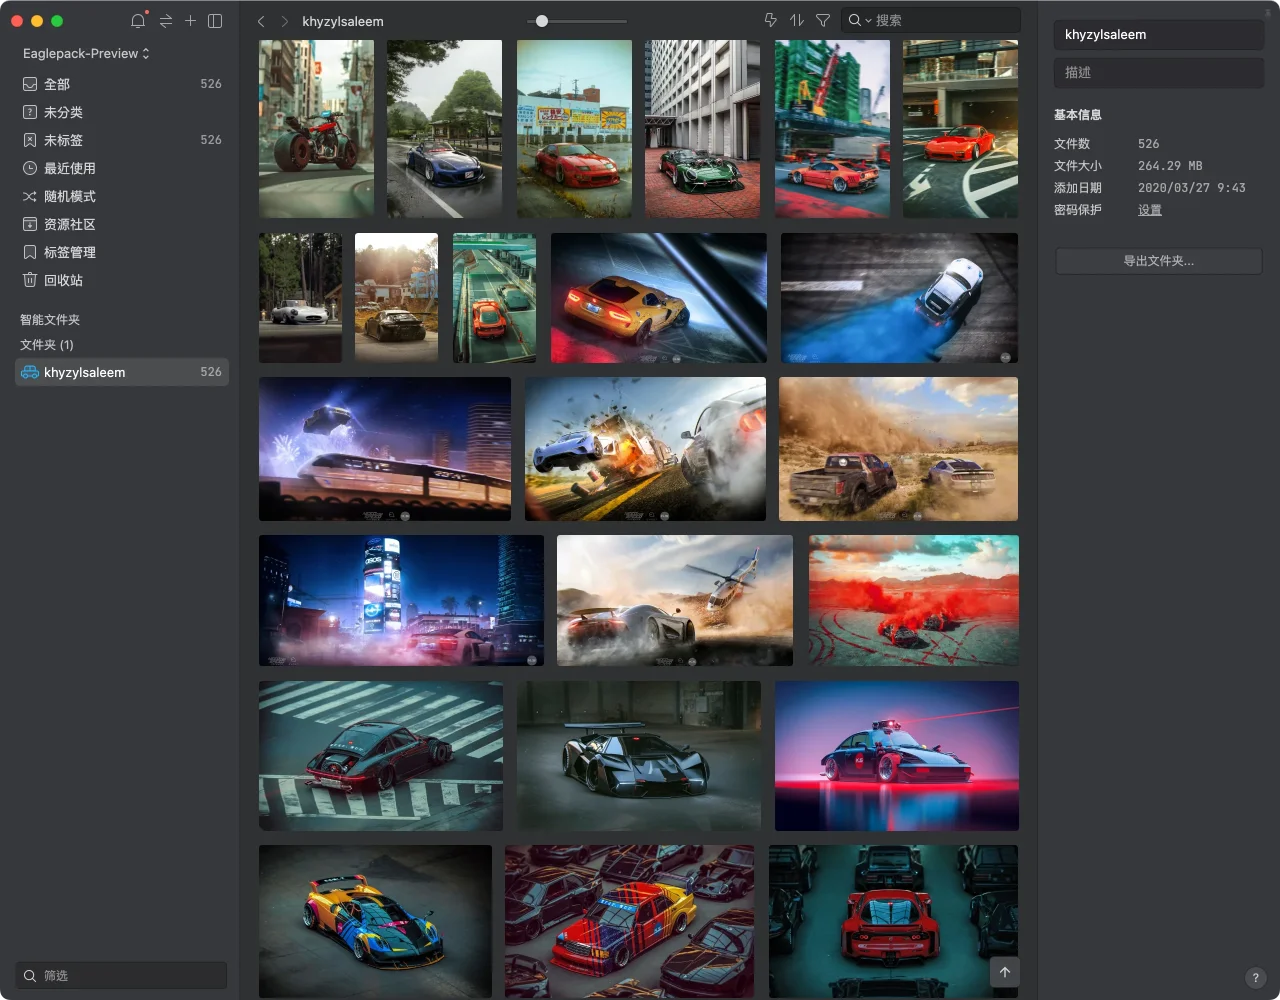Click the 文件夹 (1) section header
Viewport: 1280px width, 1000px height.
47,344
